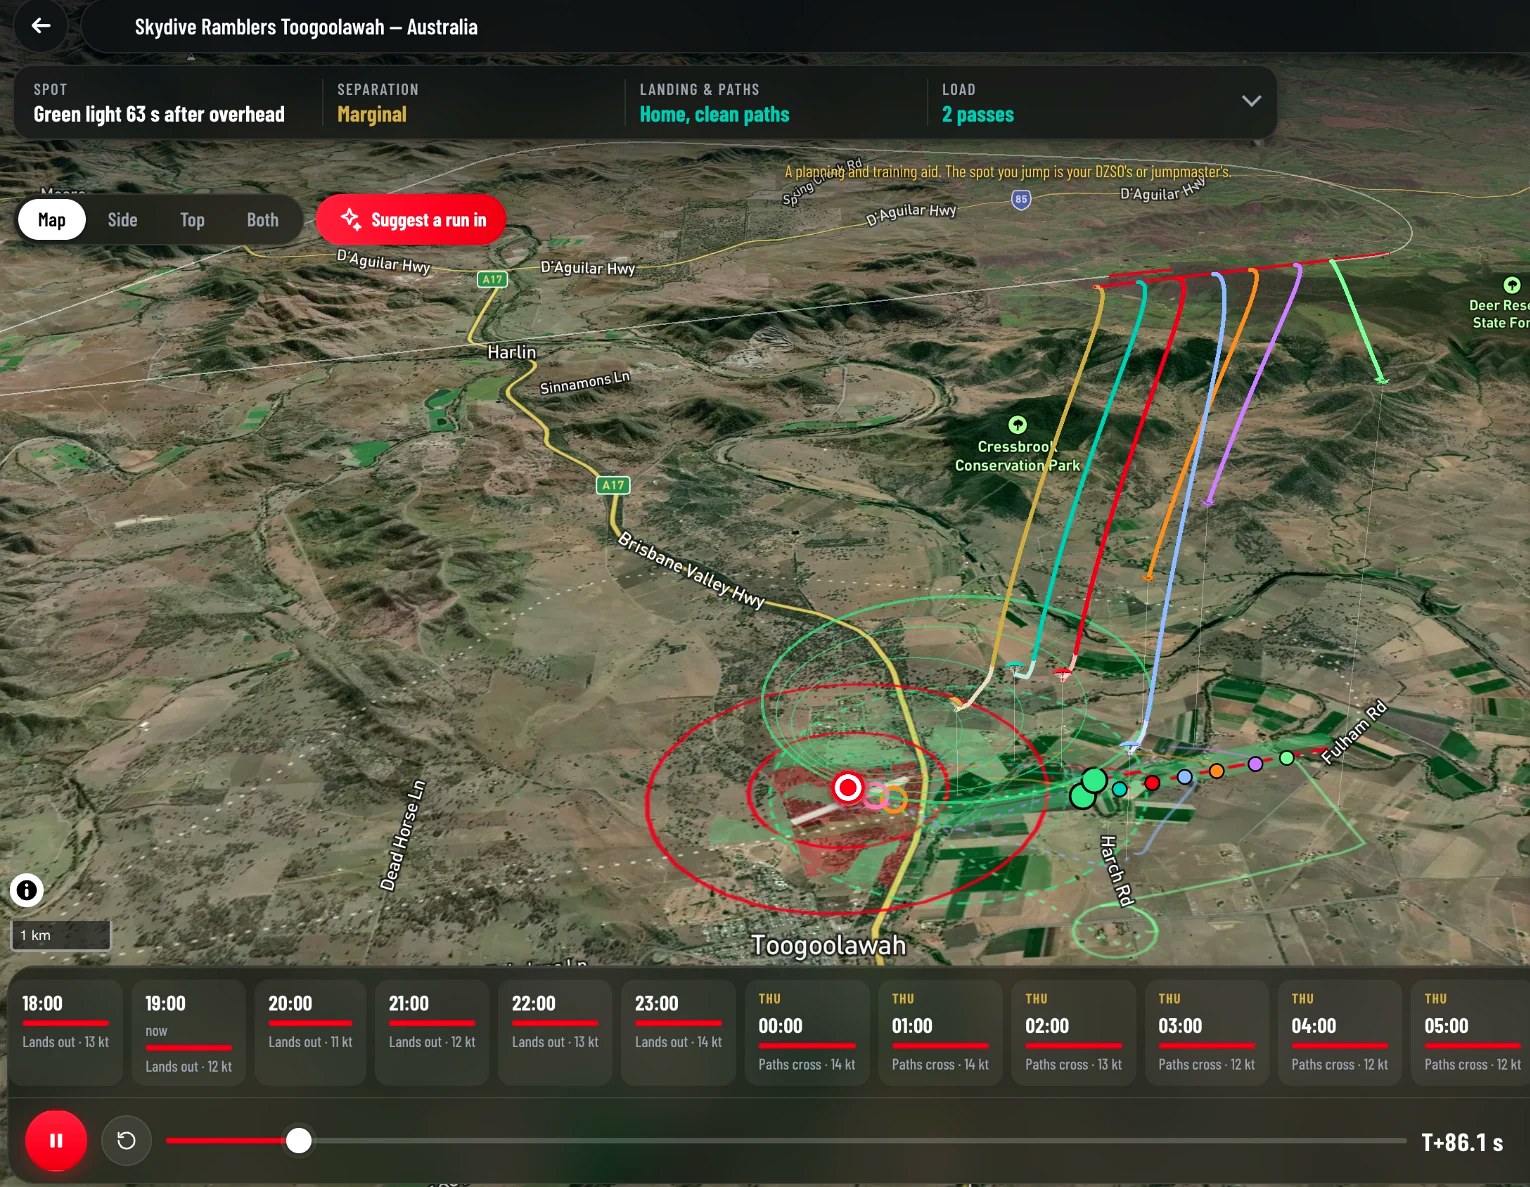1530x1187 pixels.
Task: Click the route 85 highway shield
Action: pos(1021,199)
